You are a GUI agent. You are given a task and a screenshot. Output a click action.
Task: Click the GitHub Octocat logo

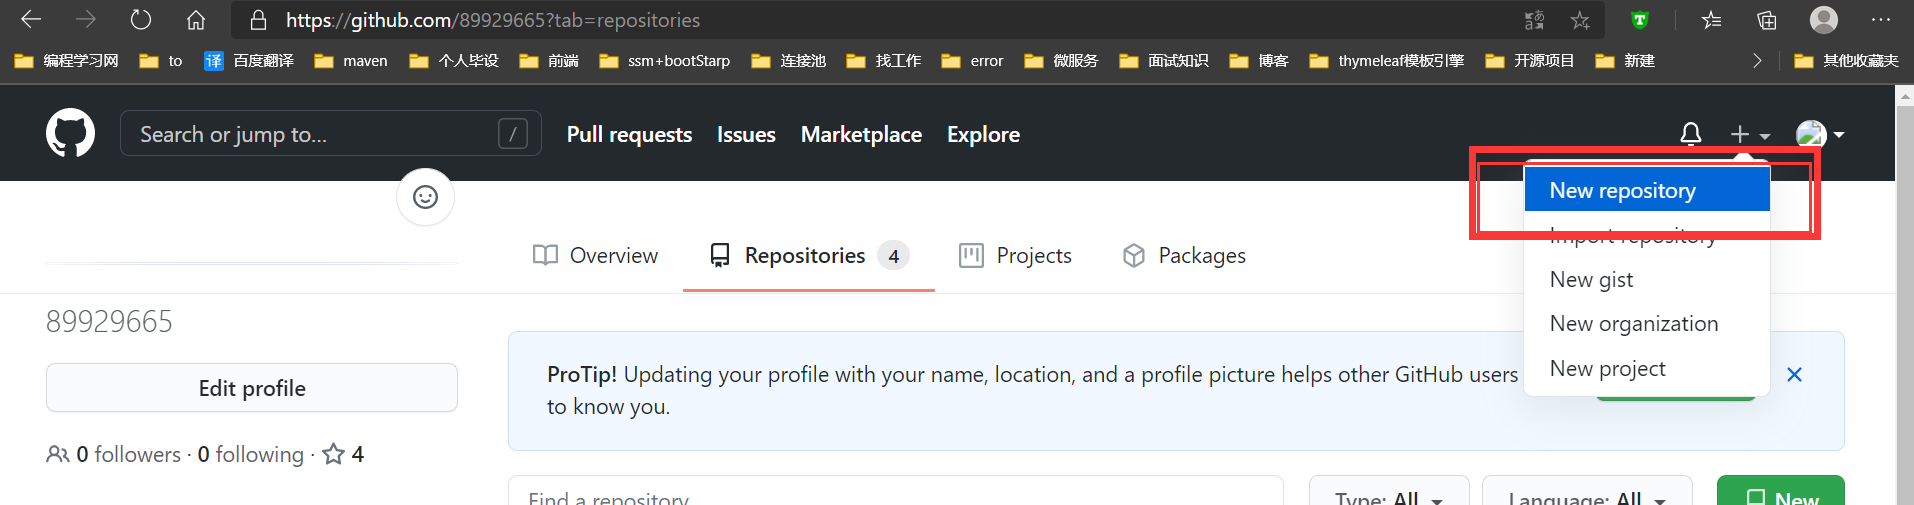point(70,134)
